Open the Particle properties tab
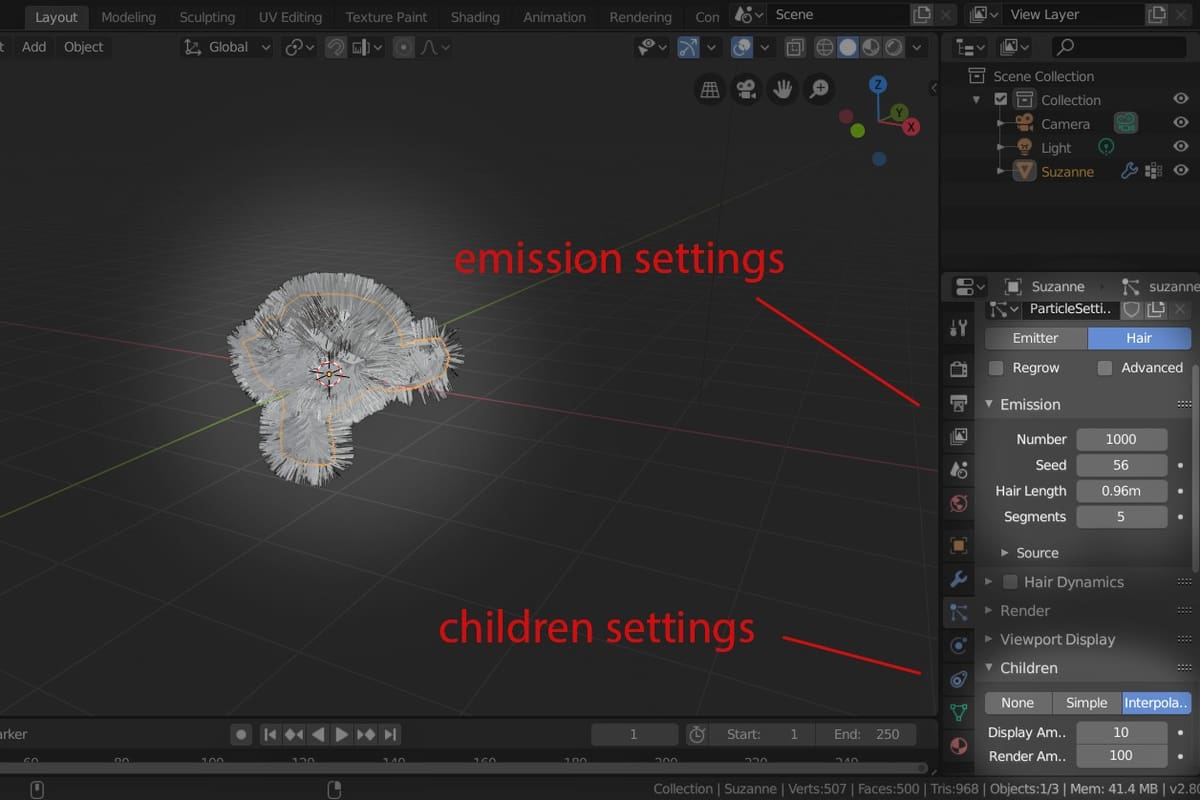This screenshot has width=1200, height=800. (958, 612)
